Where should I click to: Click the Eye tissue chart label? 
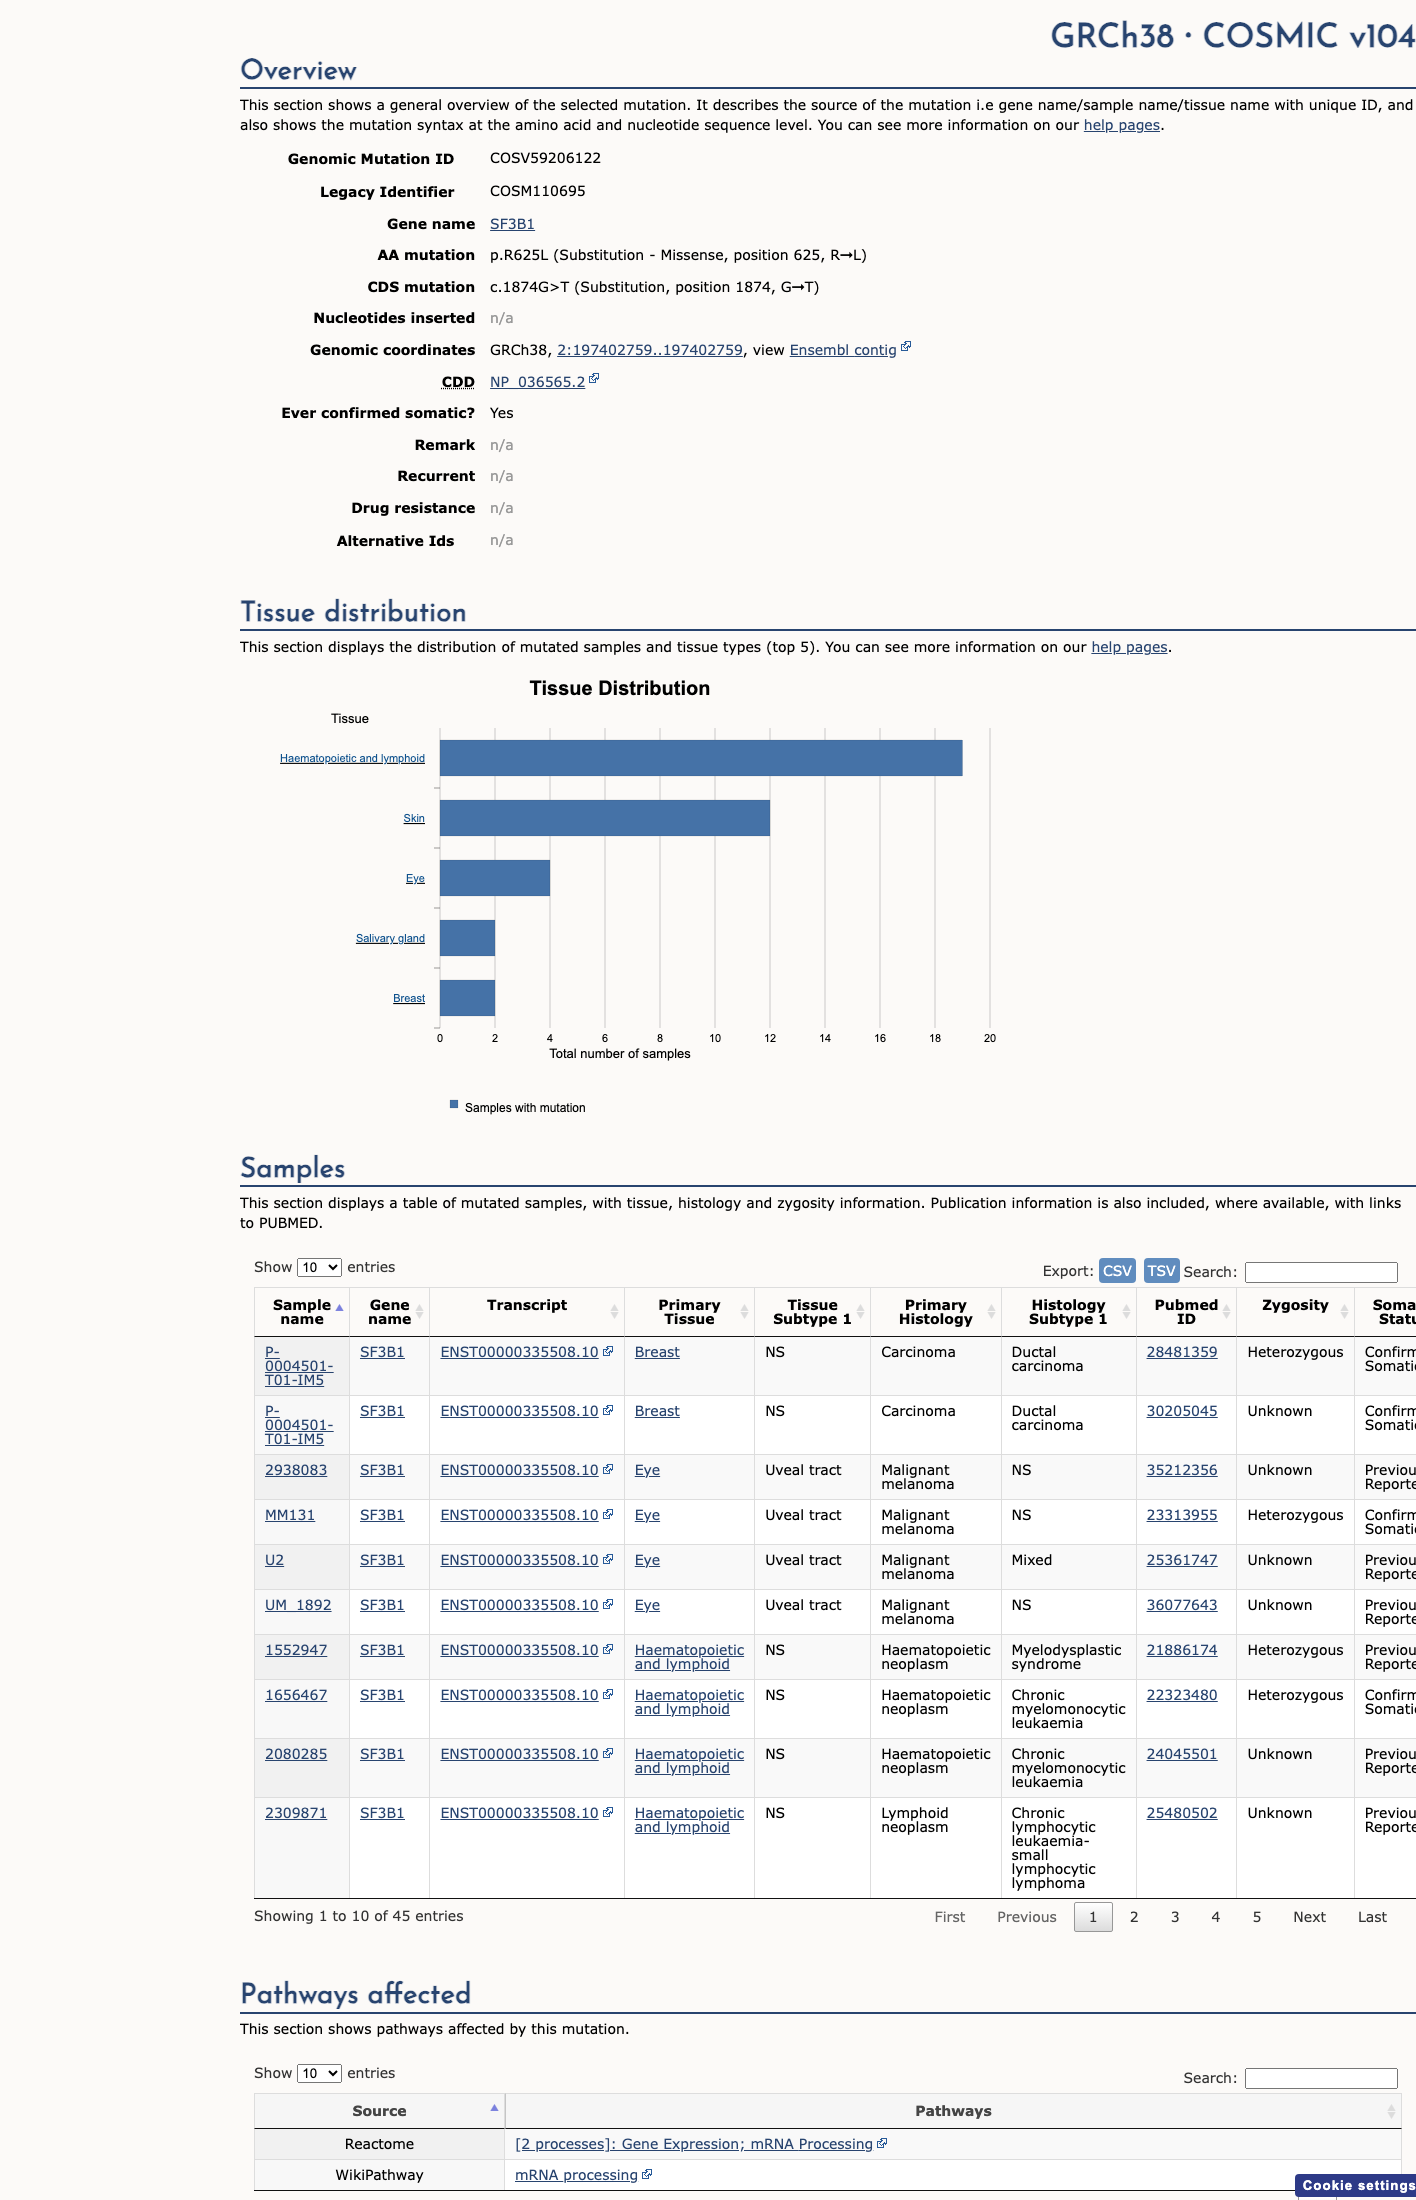click(415, 878)
